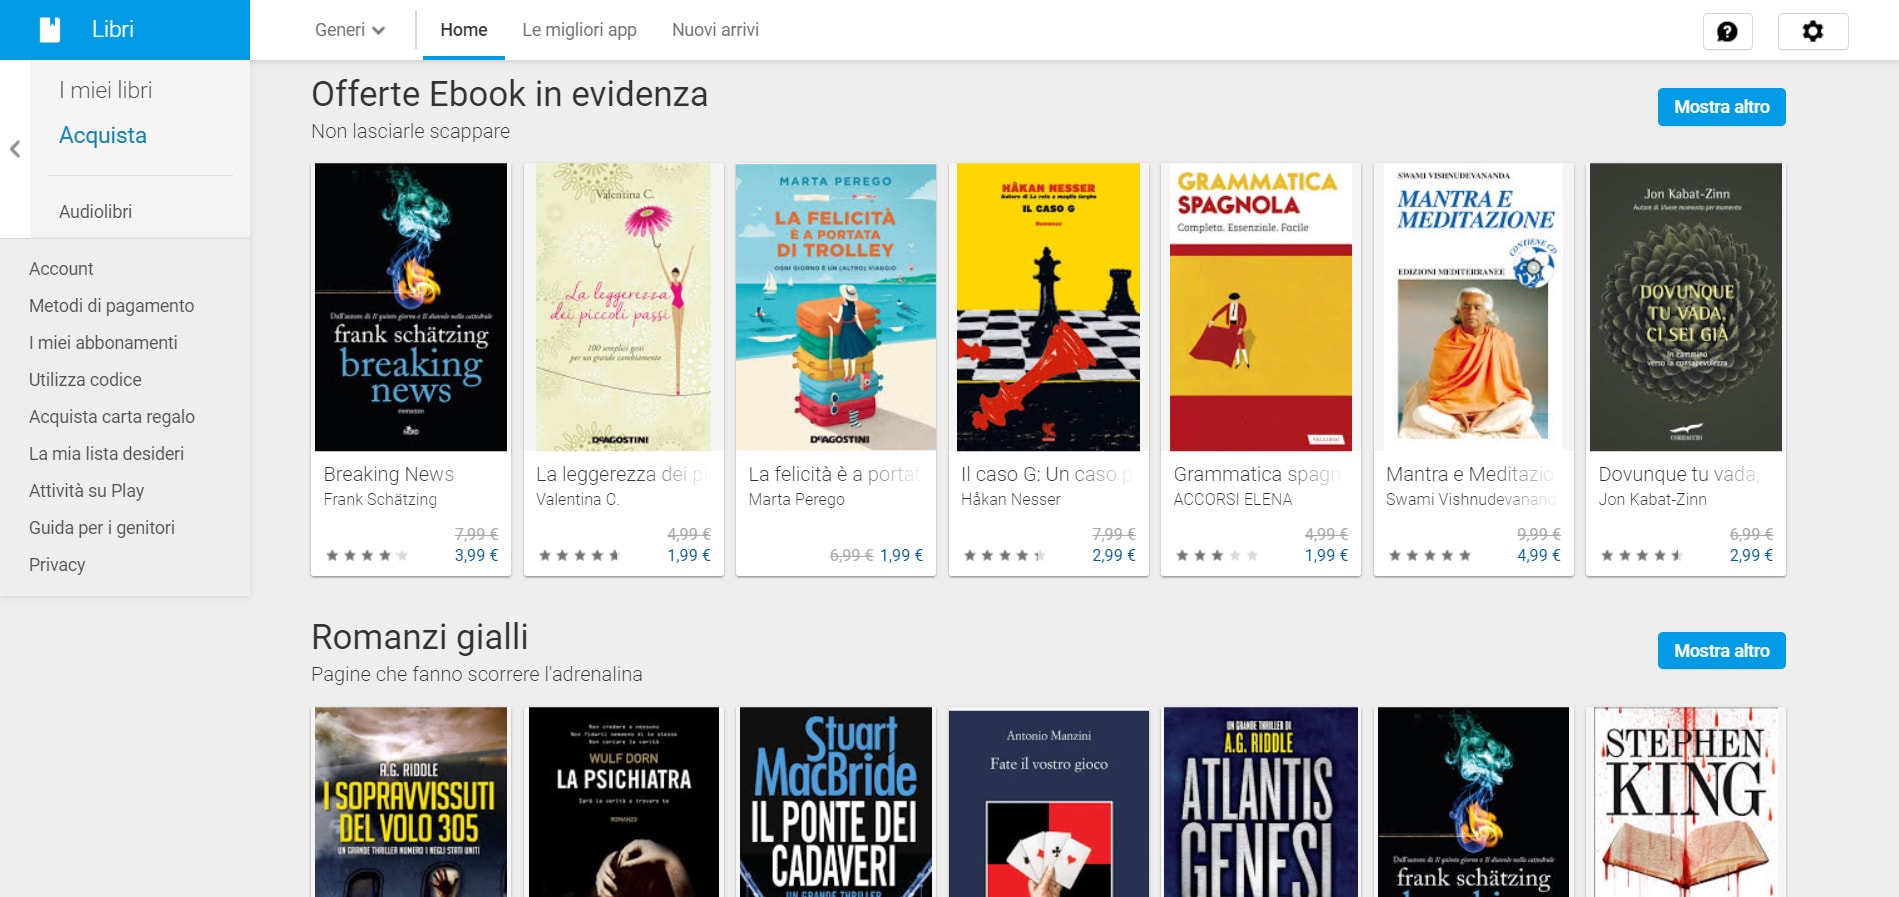
Task: Collapse sidebar with the left chevron arrow
Action: (x=15, y=149)
